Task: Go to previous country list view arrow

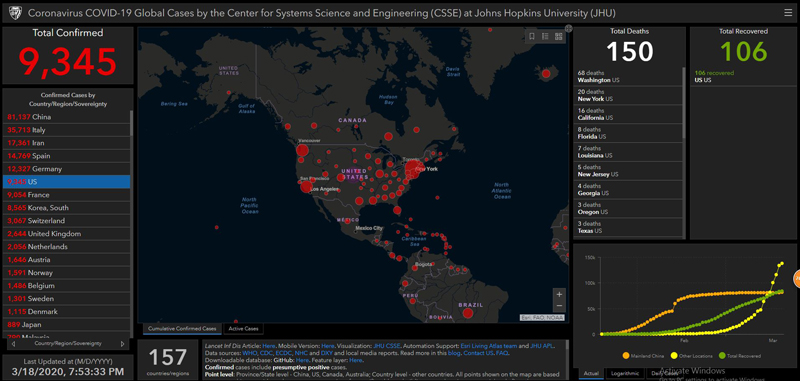Action: 13,344
